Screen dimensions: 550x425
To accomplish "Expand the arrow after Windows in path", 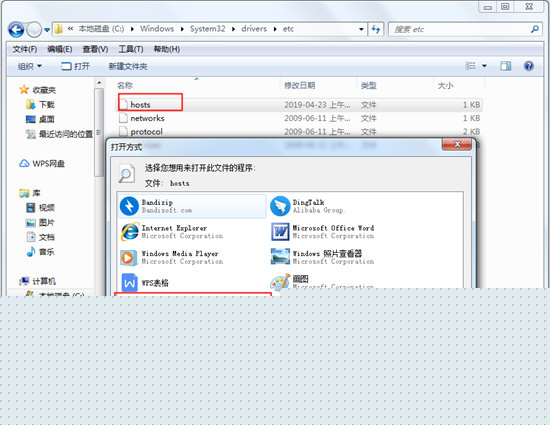I will pos(182,29).
